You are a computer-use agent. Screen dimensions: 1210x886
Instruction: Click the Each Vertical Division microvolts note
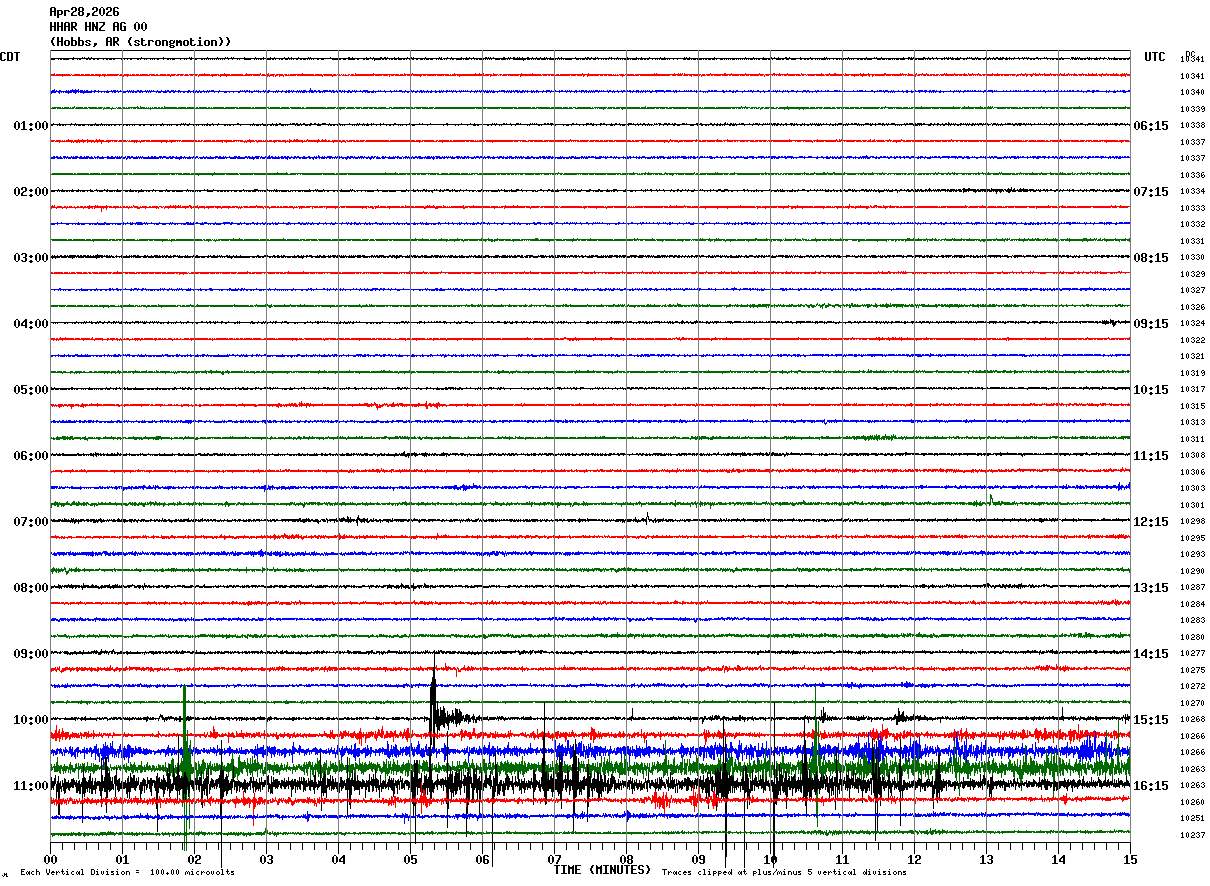pos(128,873)
